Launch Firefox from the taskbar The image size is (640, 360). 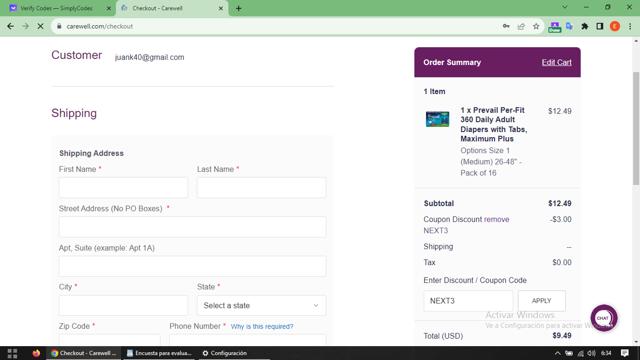pyautogui.click(x=36, y=353)
